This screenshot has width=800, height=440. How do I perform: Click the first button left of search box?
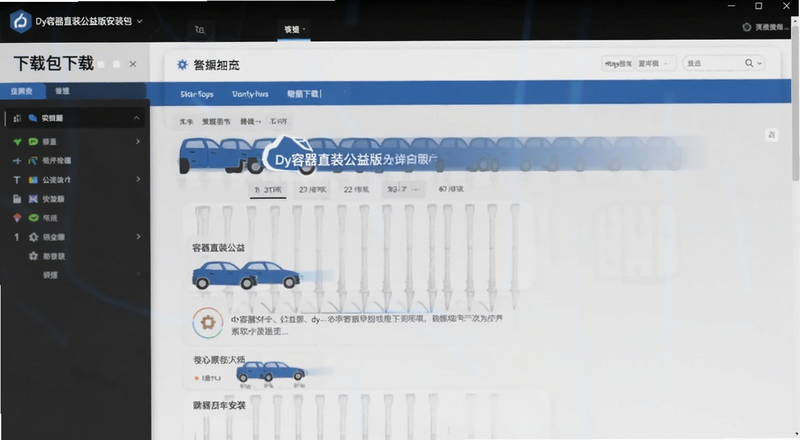click(618, 63)
